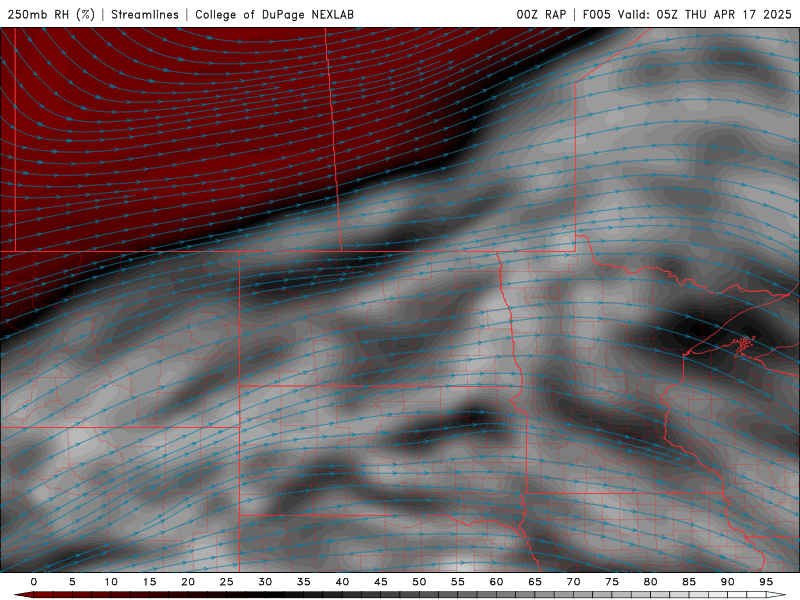Click the colorbar label "50"
Screen dimensions: 800x600
point(419,582)
